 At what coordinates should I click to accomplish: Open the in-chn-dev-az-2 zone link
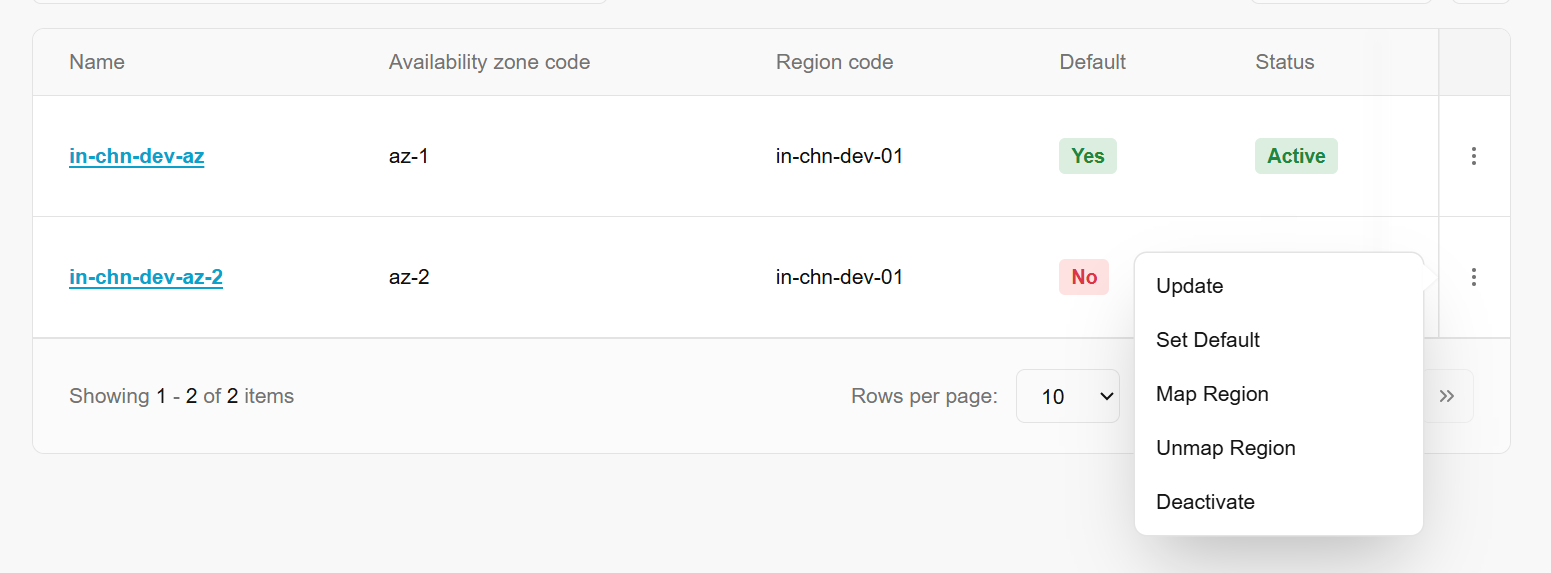point(146,277)
